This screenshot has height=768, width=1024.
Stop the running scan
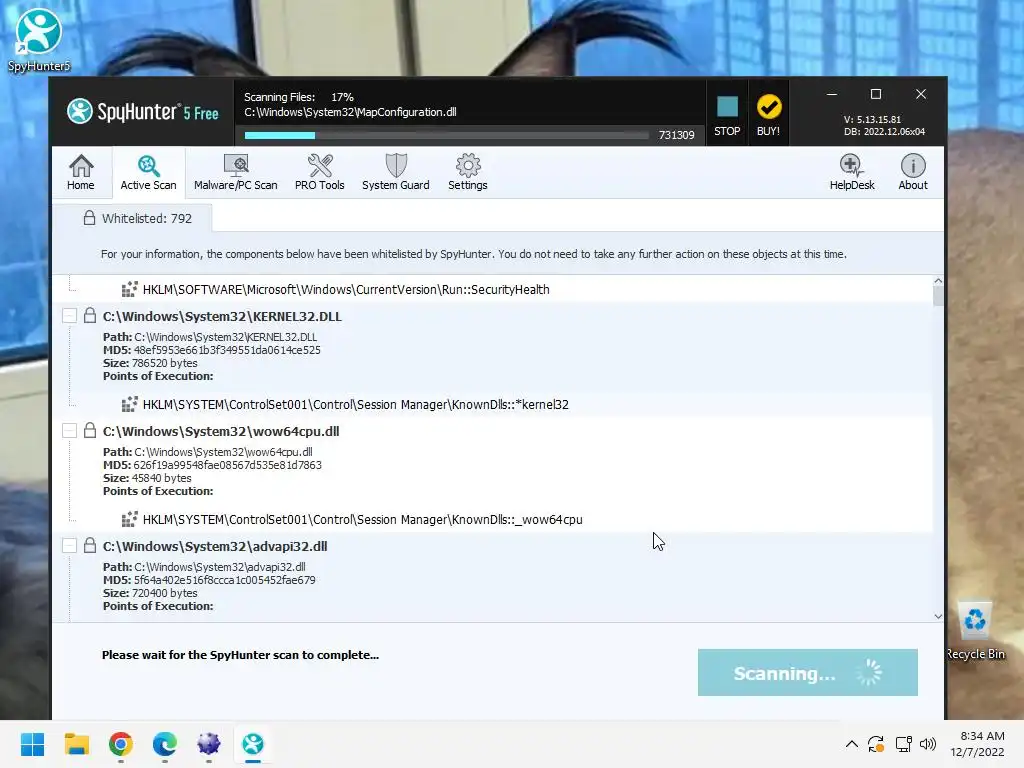(x=727, y=115)
